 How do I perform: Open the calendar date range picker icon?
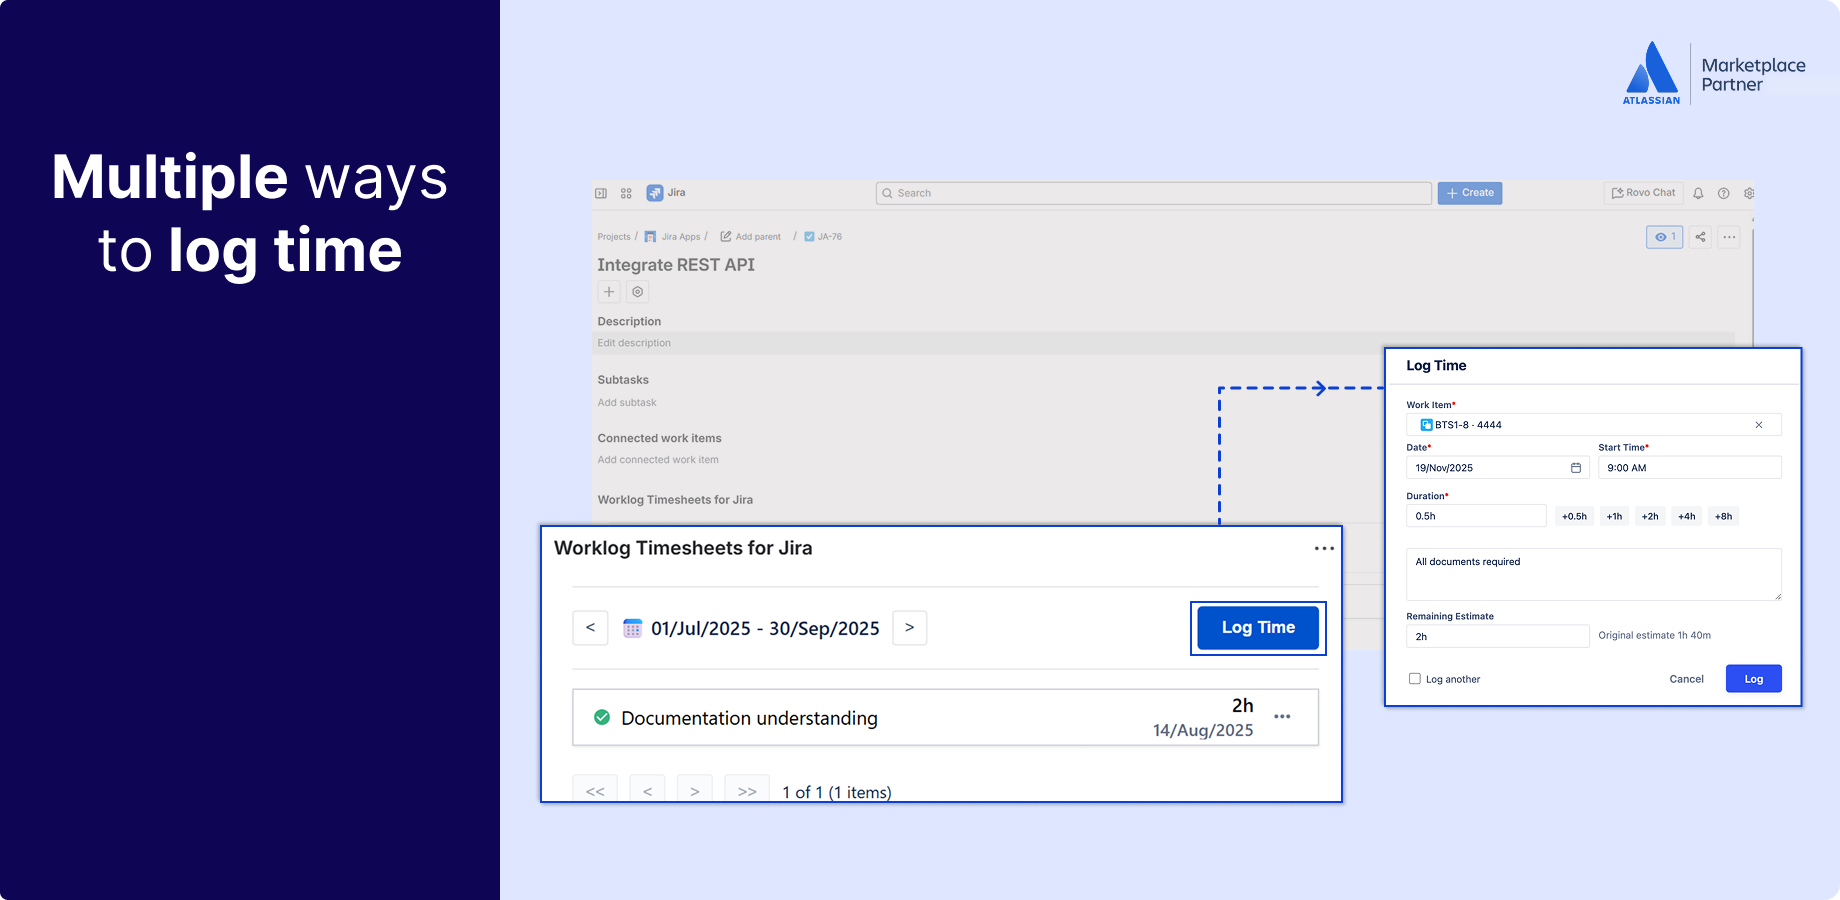[632, 628]
